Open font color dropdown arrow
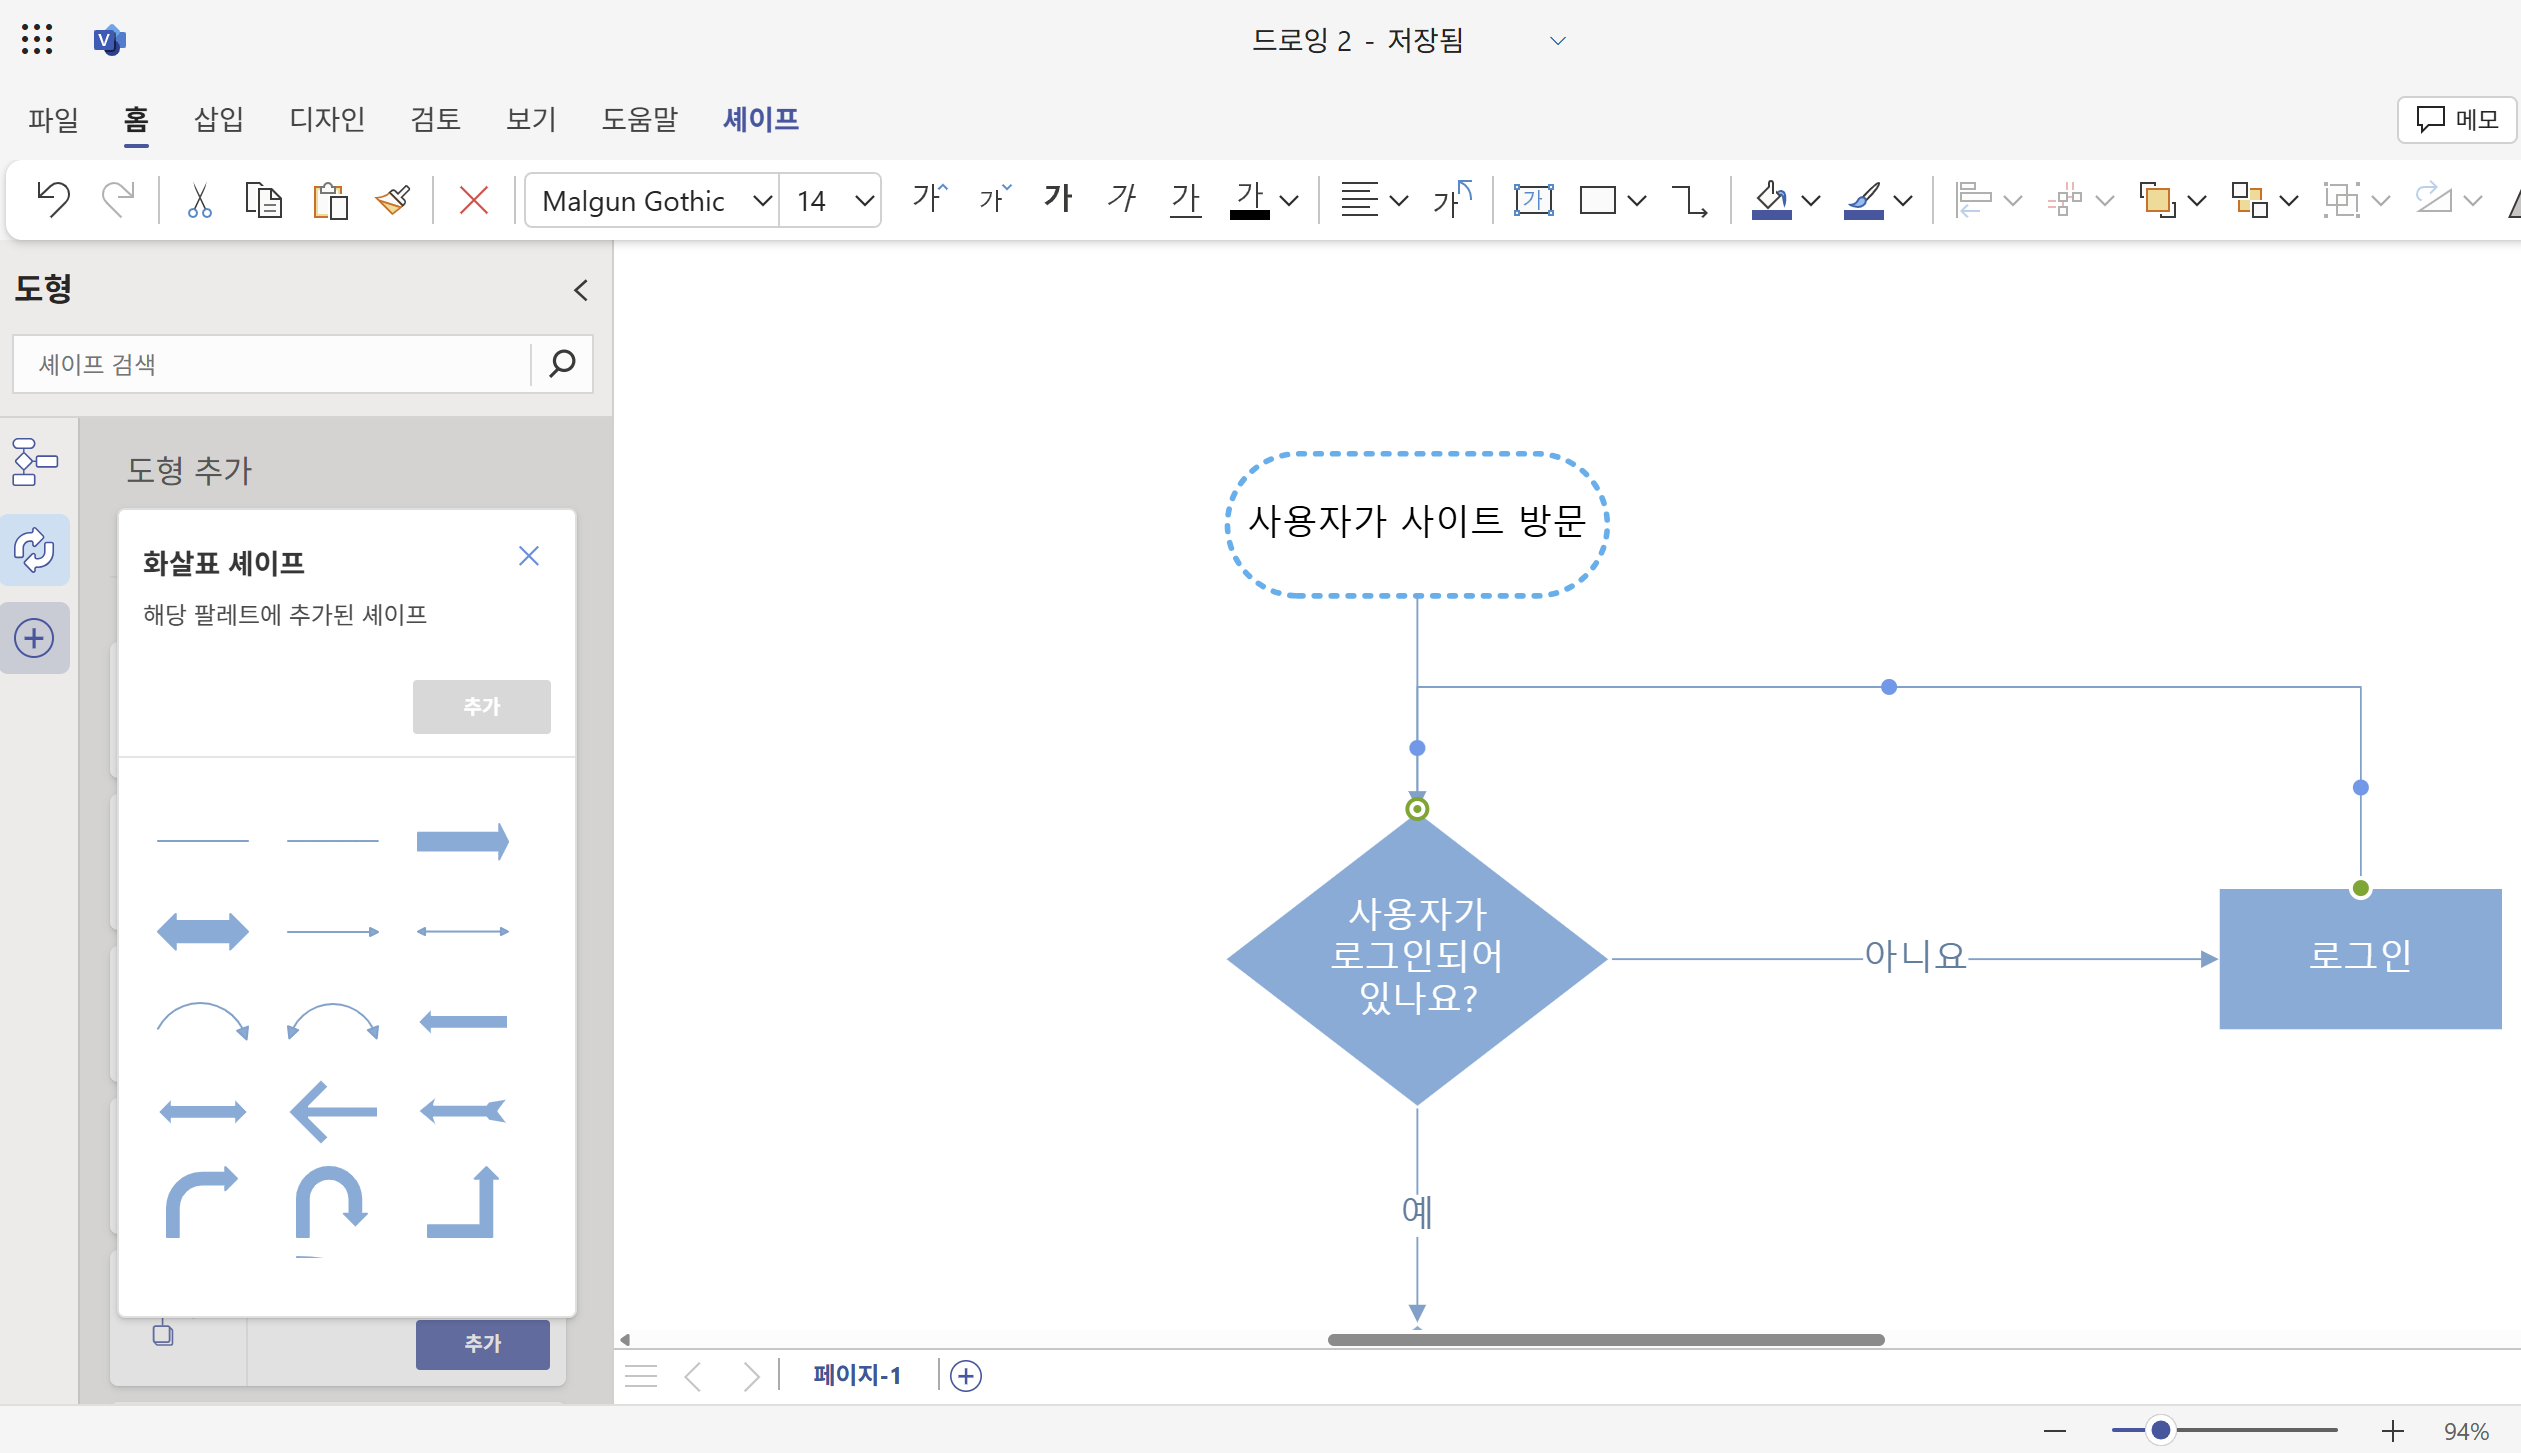The height and width of the screenshot is (1453, 2521). [x=1290, y=201]
